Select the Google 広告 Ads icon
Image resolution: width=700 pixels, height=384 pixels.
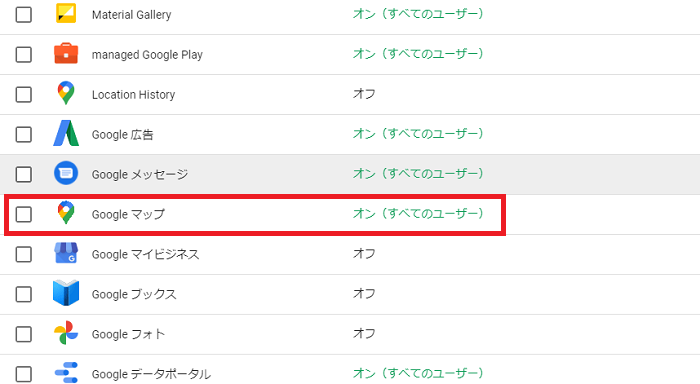(x=66, y=133)
